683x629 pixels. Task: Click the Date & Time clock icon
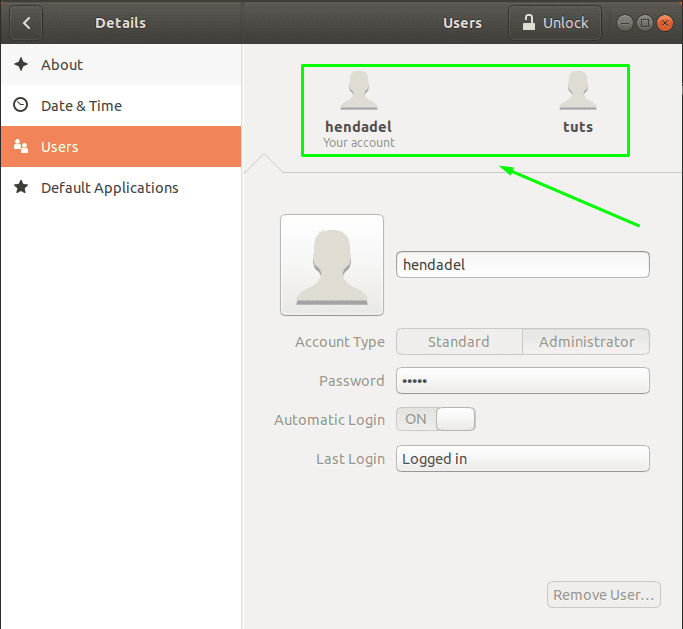coord(20,105)
